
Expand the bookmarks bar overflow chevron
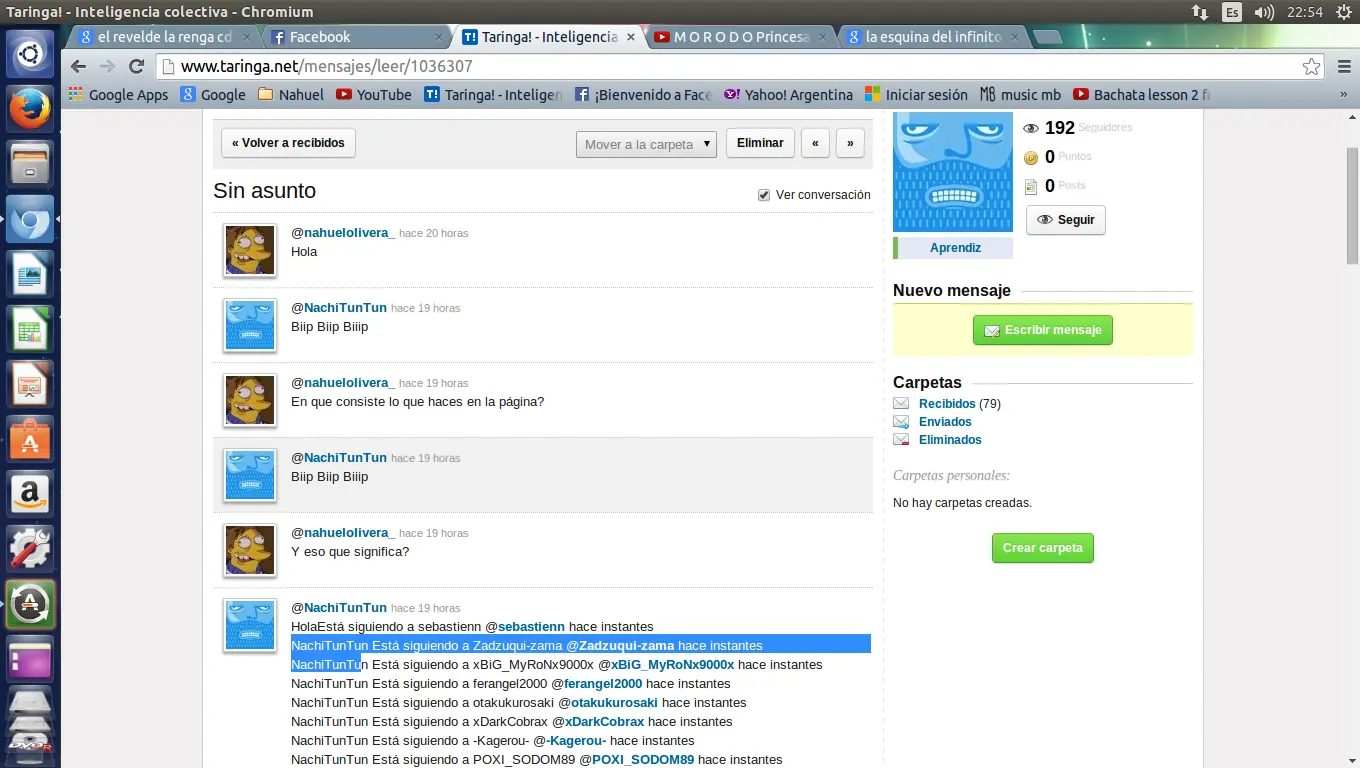coord(1345,95)
